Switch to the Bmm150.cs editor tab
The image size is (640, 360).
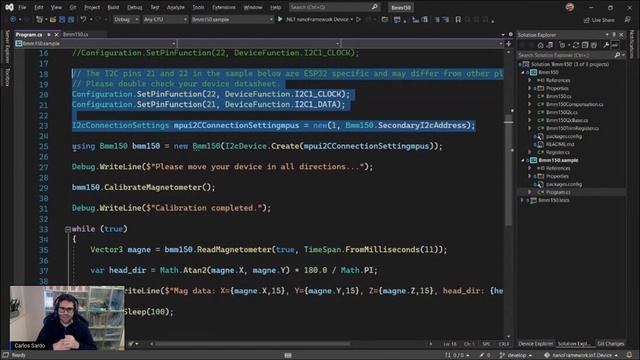pyautogui.click(x=76, y=35)
